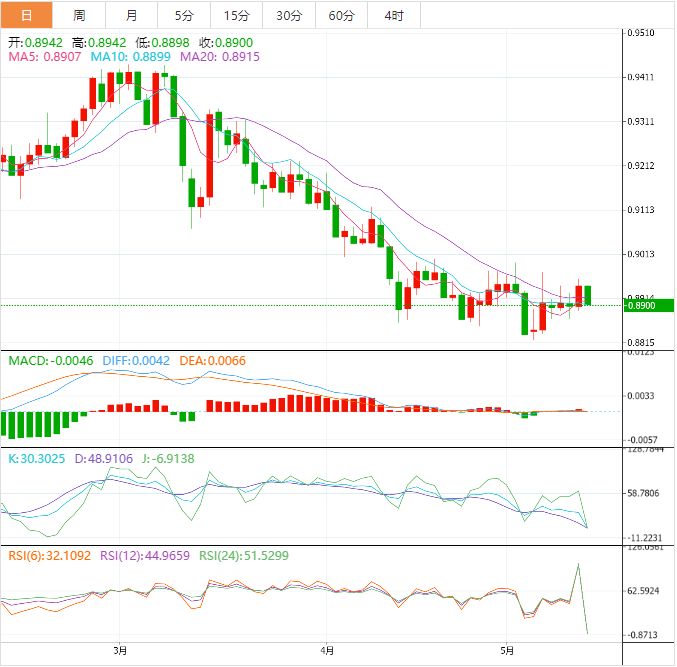
Task: Switch to the 日 daily chart tab
Action: [26, 15]
